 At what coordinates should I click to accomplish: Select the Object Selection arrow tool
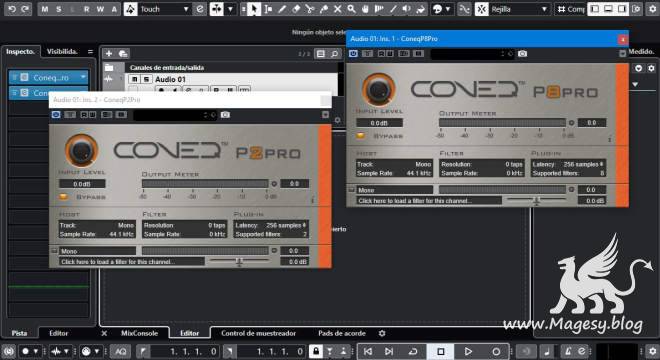[x=254, y=9]
